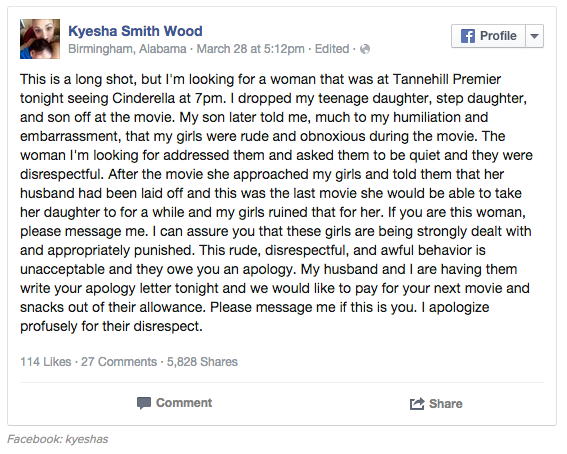Image resolution: width=567 pixels, height=454 pixels.
Task: Open the March 28 at 5:12pm timestamp
Action: pyautogui.click(x=250, y=49)
